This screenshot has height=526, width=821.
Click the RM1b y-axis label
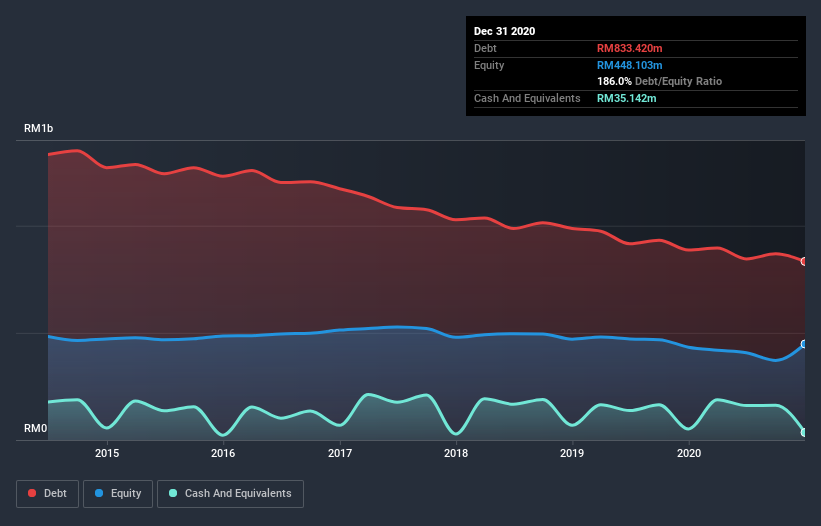(38, 128)
